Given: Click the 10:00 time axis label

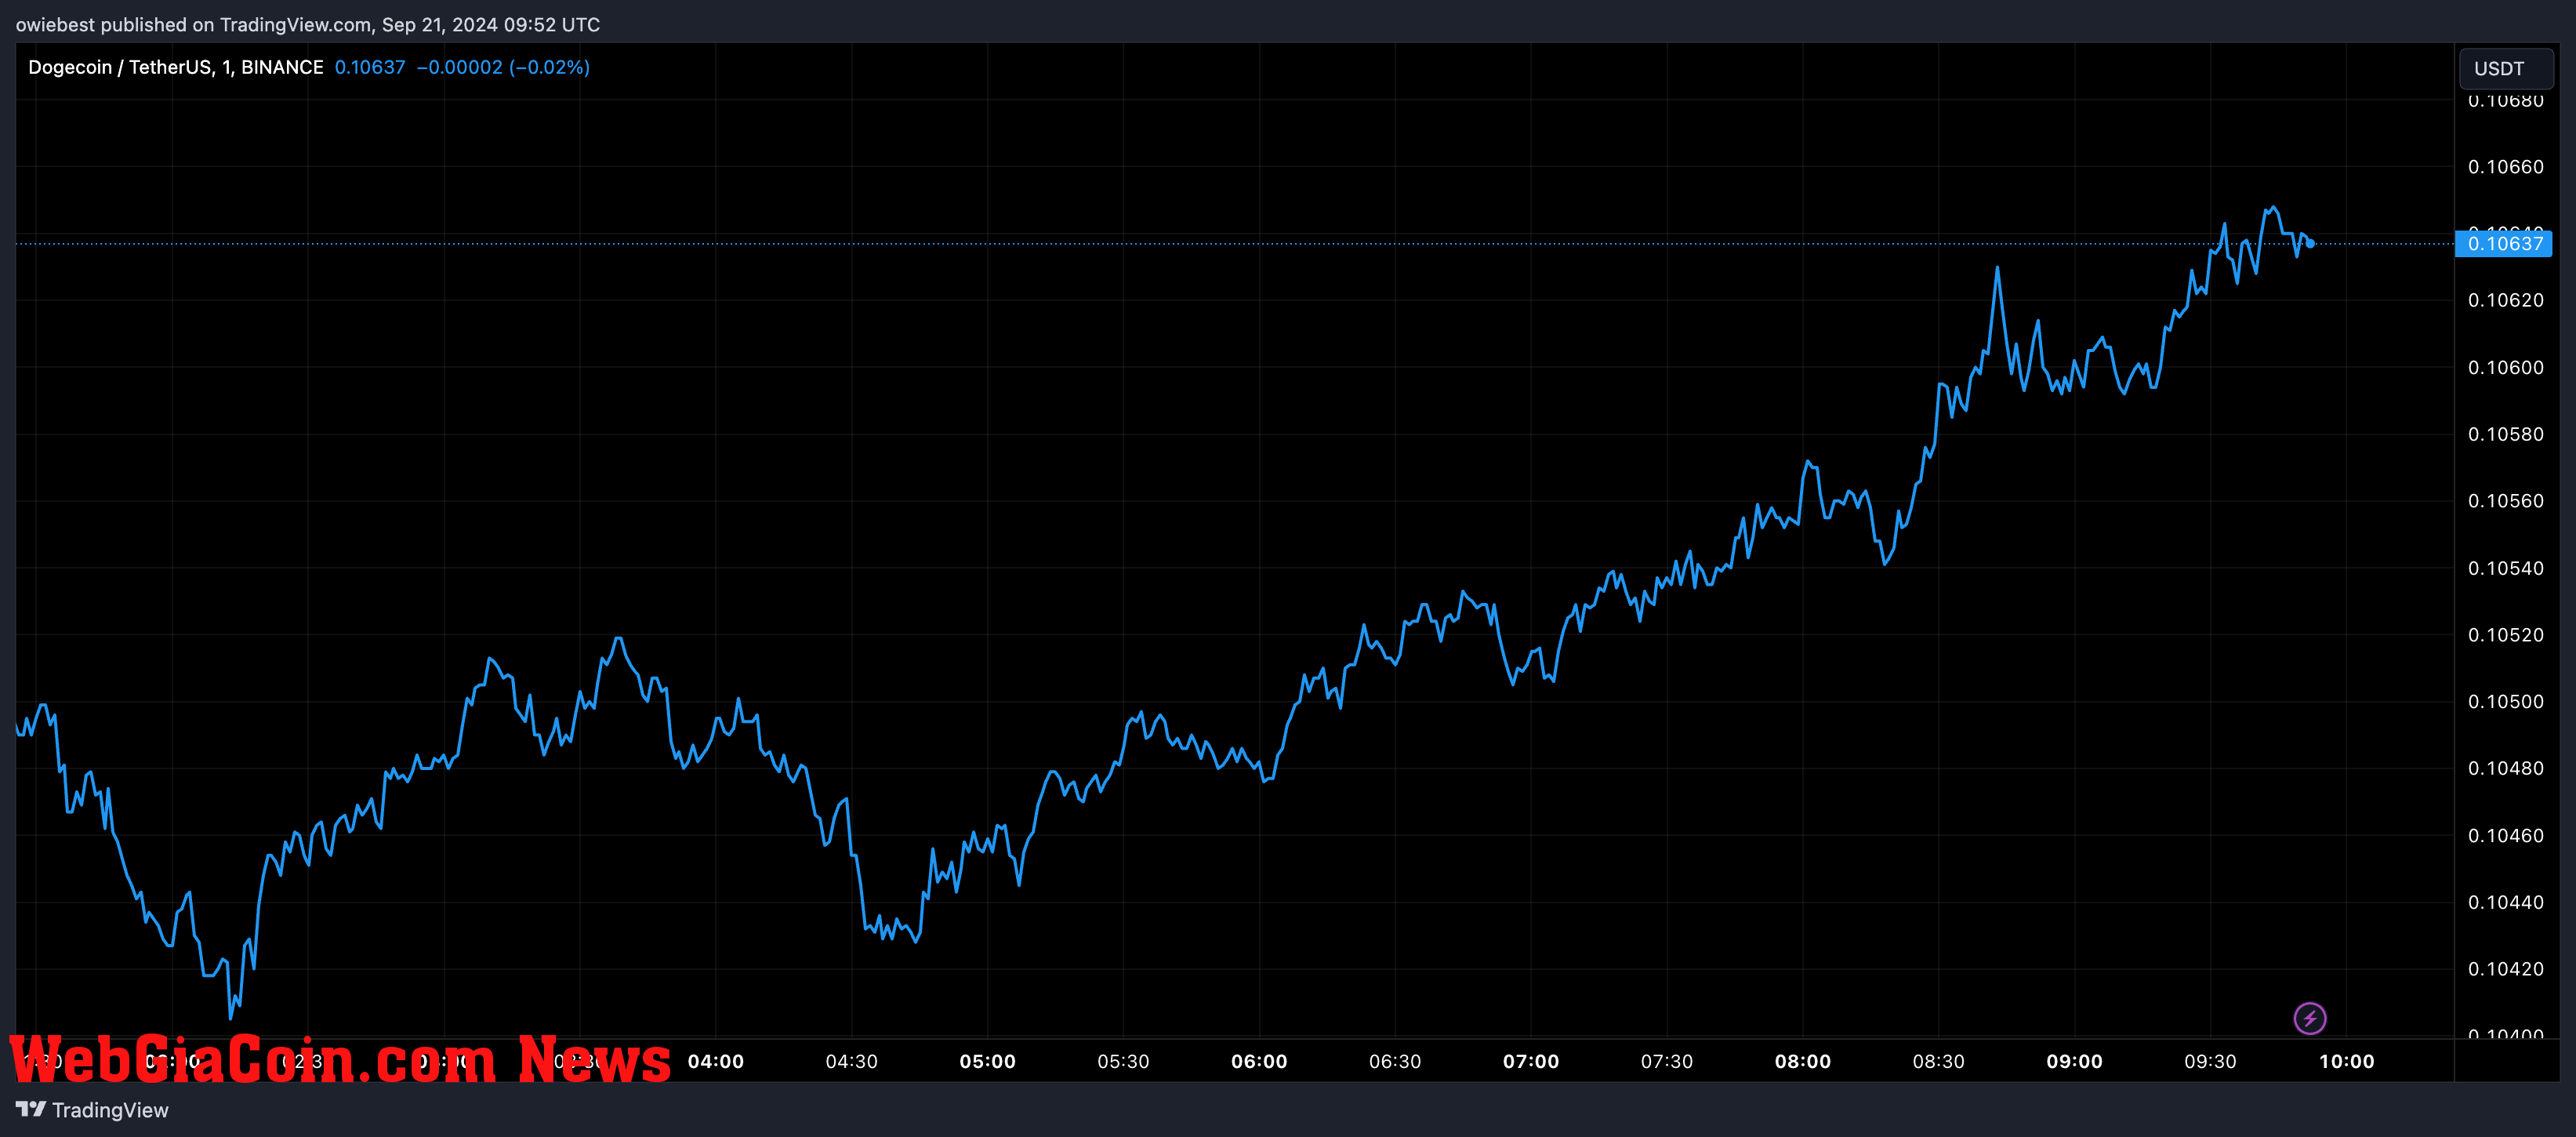Looking at the screenshot, I should tap(2347, 1061).
